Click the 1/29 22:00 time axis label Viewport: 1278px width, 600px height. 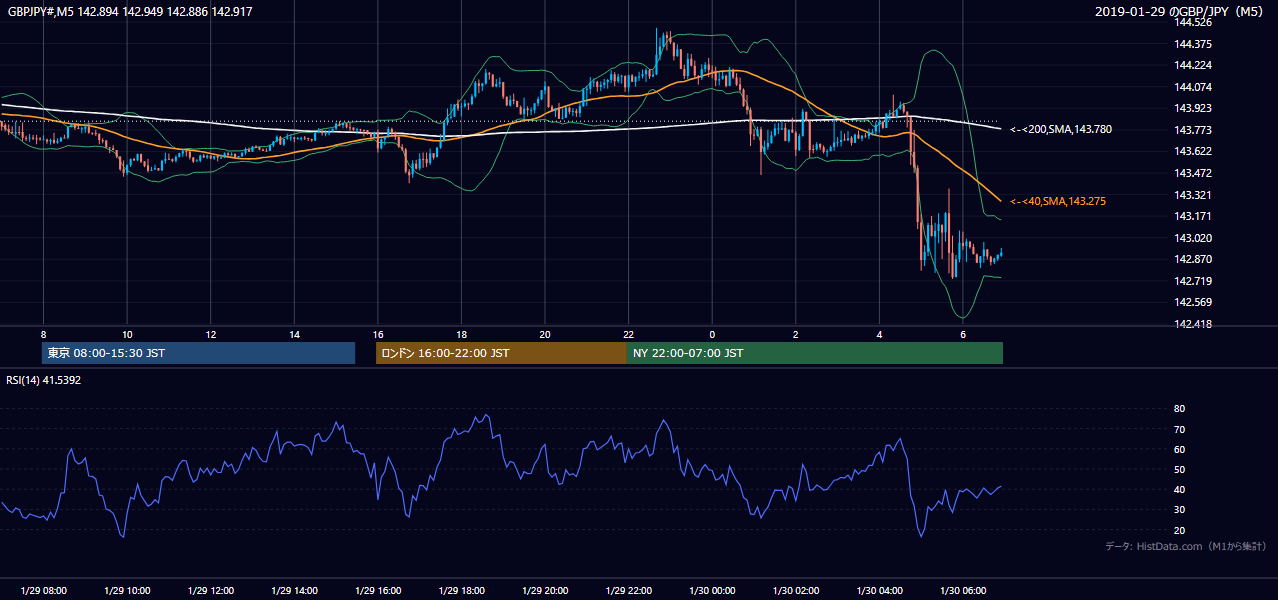pyautogui.click(x=628, y=591)
